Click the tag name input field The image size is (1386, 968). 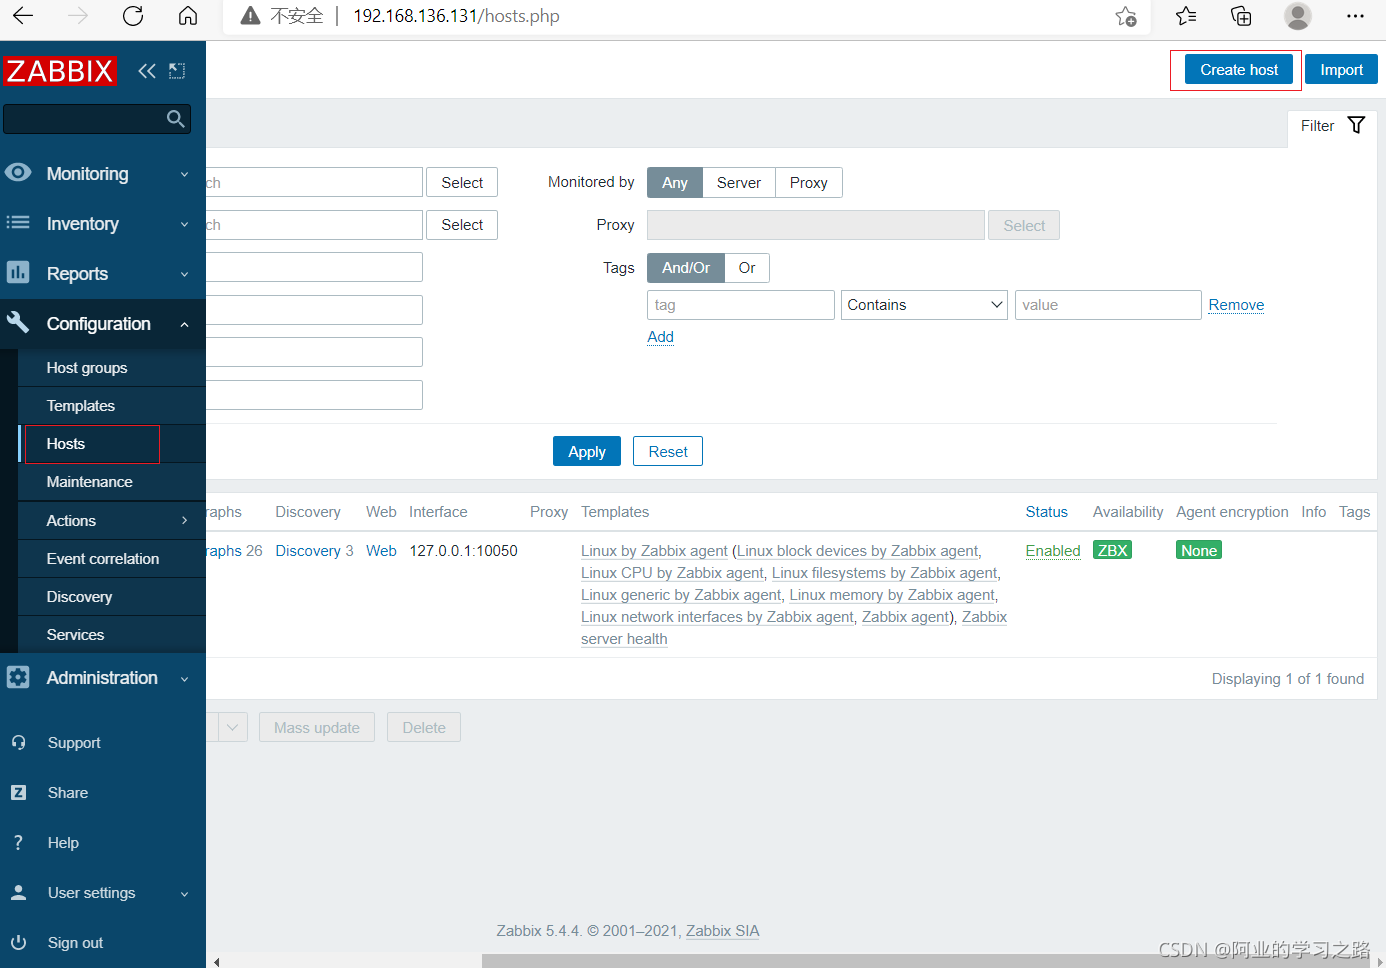click(741, 305)
